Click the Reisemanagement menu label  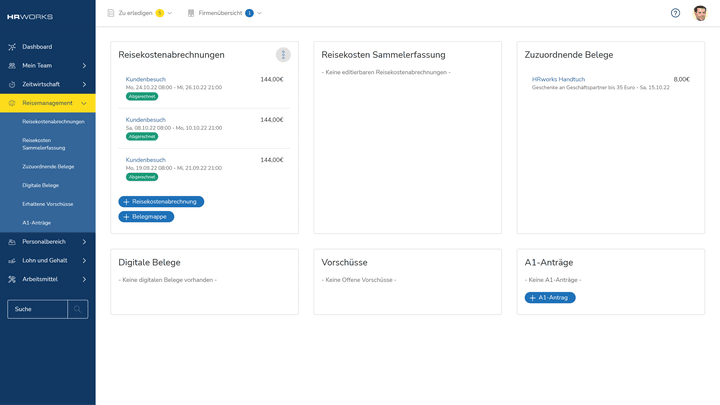[x=47, y=103]
